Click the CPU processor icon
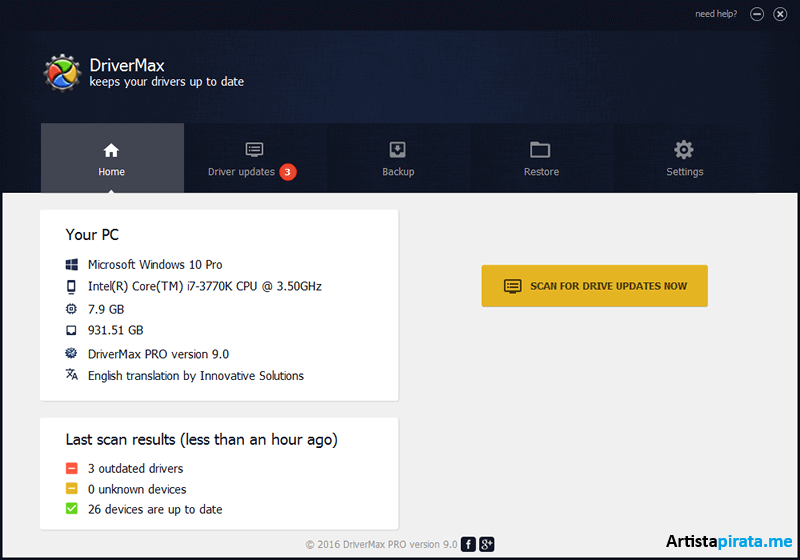 coord(72,286)
